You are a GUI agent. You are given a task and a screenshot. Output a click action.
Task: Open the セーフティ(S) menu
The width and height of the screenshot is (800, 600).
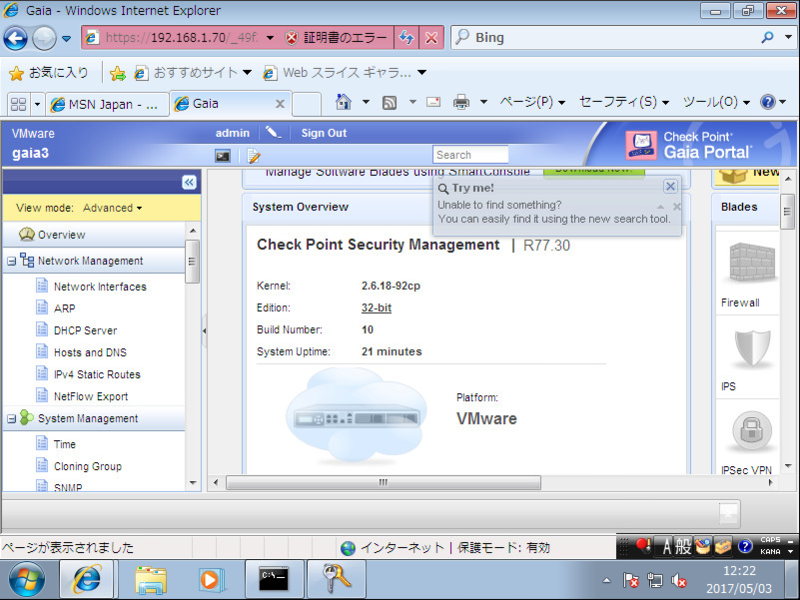623,102
